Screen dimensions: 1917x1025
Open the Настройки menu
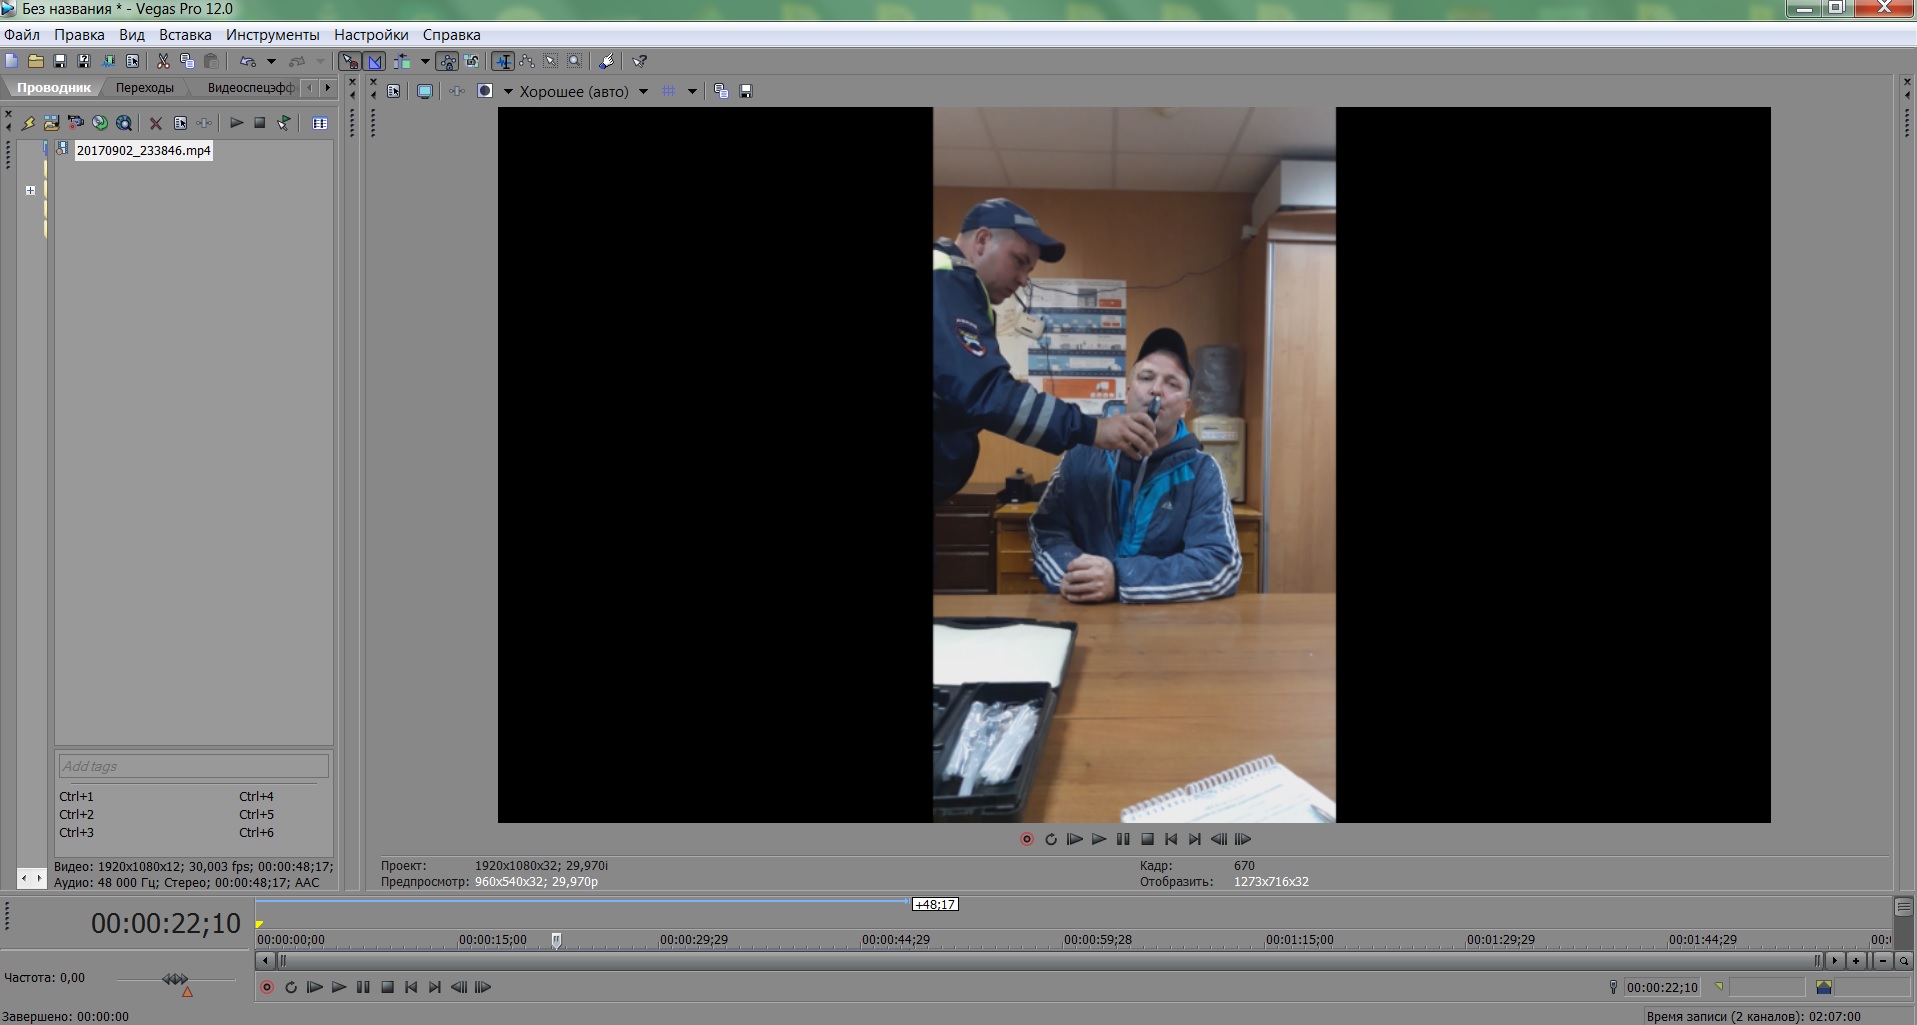371,34
